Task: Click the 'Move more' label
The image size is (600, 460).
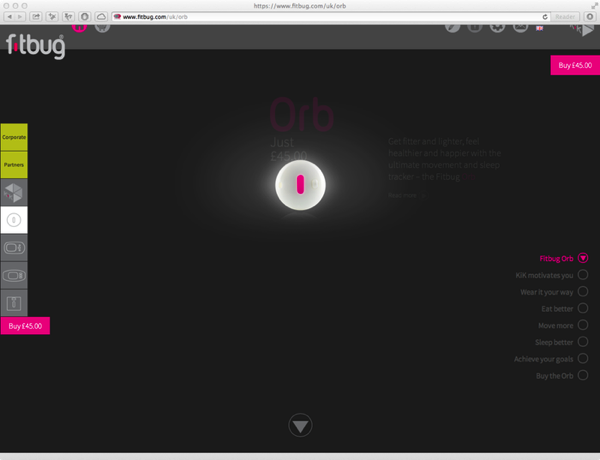Action: pos(556,326)
